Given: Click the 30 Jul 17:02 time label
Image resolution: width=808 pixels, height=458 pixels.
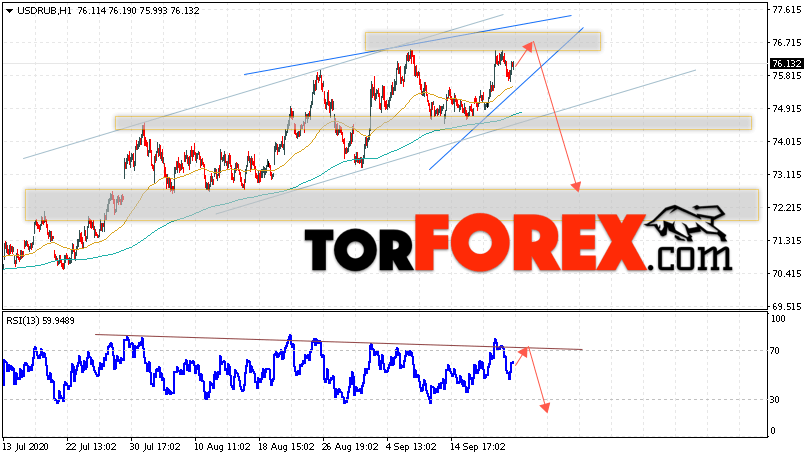Looking at the screenshot, I should tap(155, 446).
